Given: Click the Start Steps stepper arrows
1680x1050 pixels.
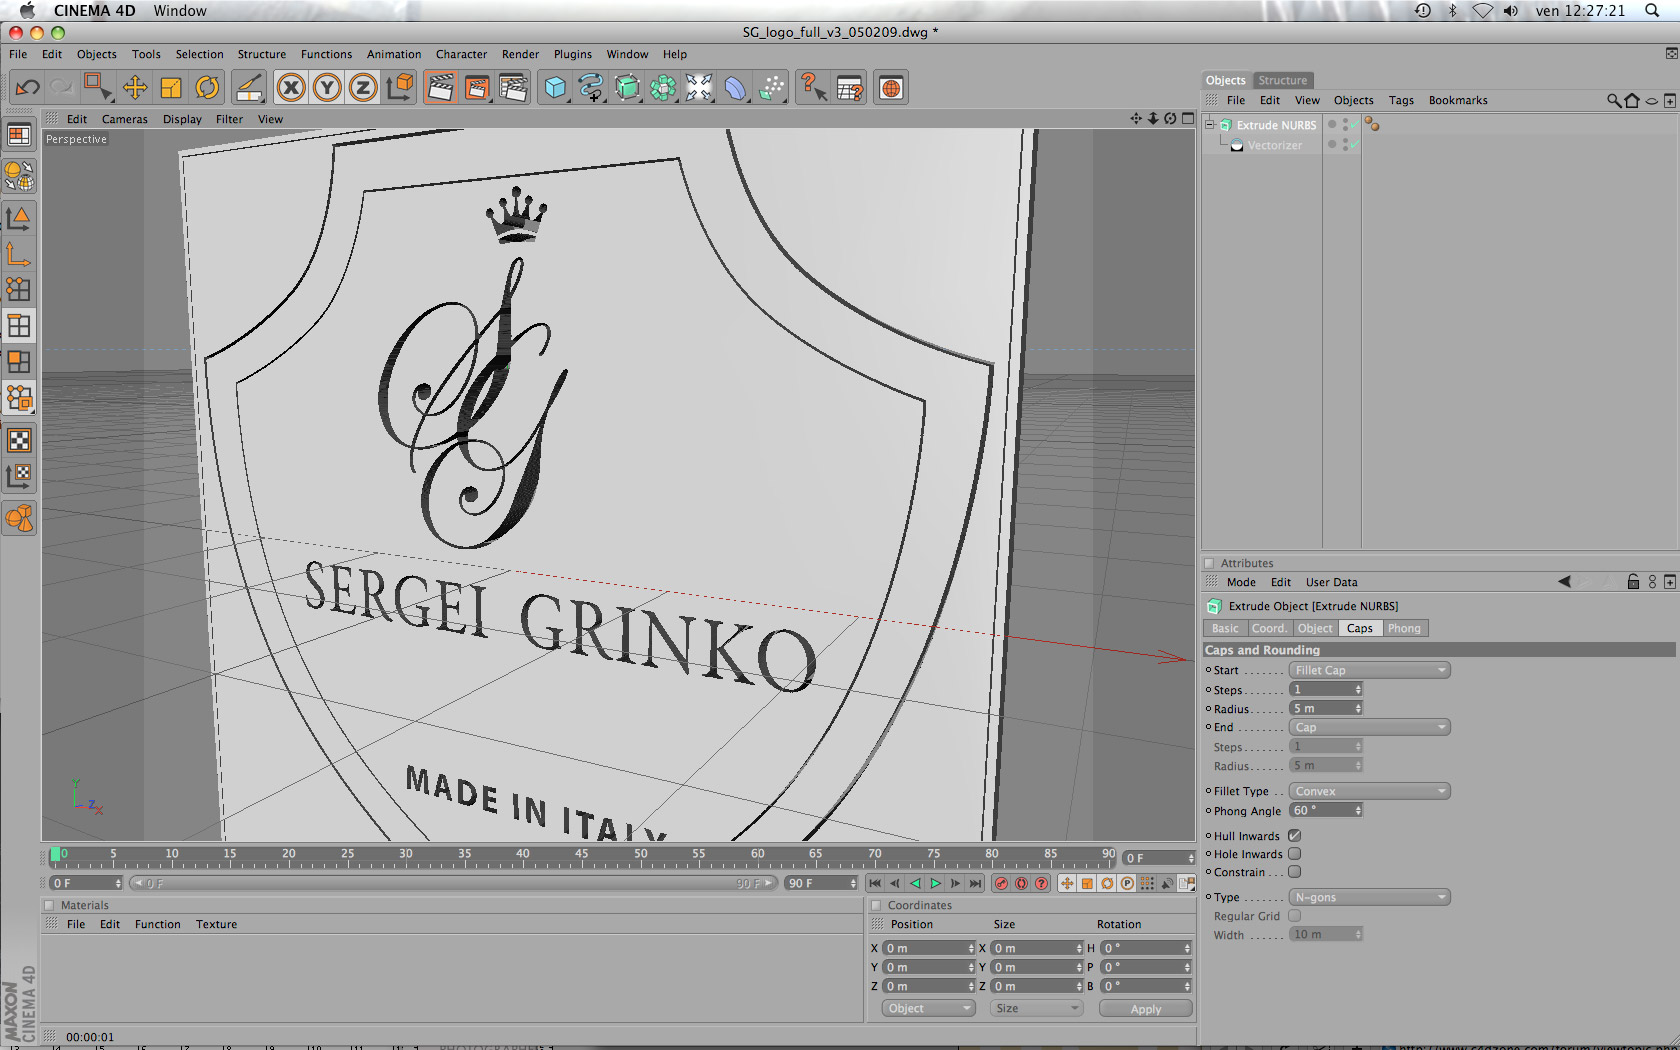Looking at the screenshot, I should click(x=1358, y=689).
